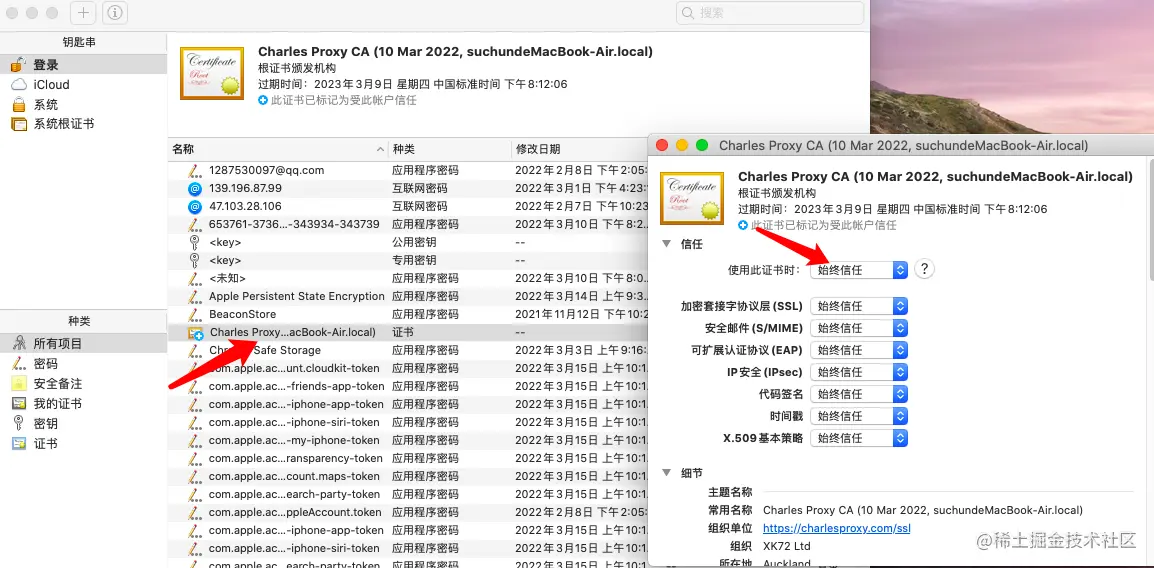Click the certificate icon of Charles Proxy row
The image size is (1154, 568).
point(195,333)
